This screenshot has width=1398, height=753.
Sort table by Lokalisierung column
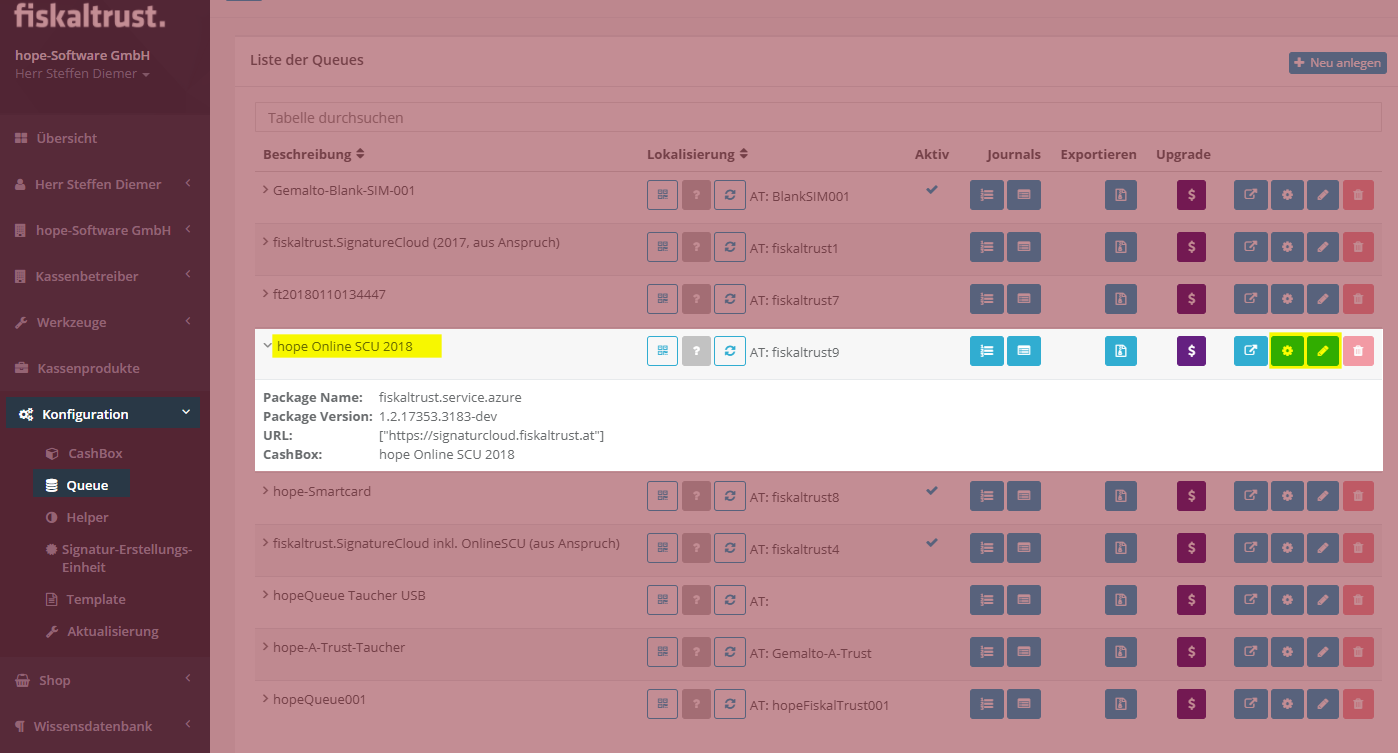(x=697, y=154)
